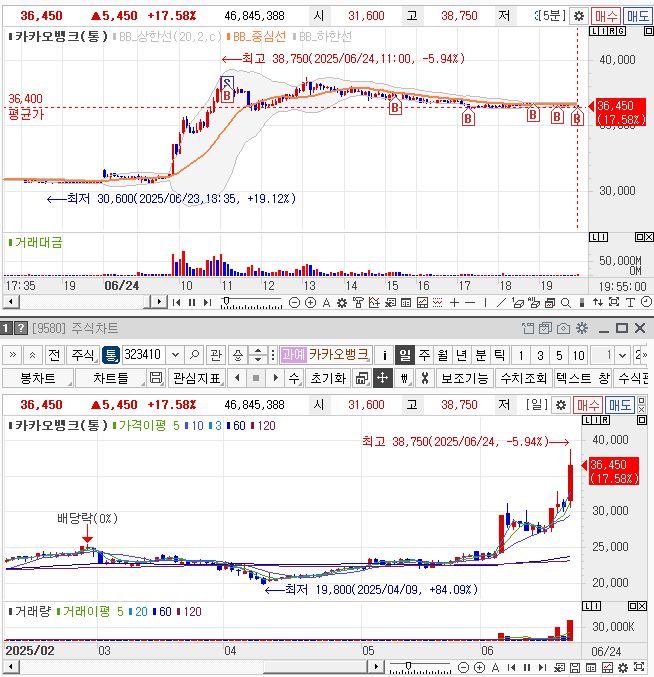Image resolution: width=654 pixels, height=677 pixels.
Task: Adjust the upper chart zoom slider handle
Action: point(226,301)
